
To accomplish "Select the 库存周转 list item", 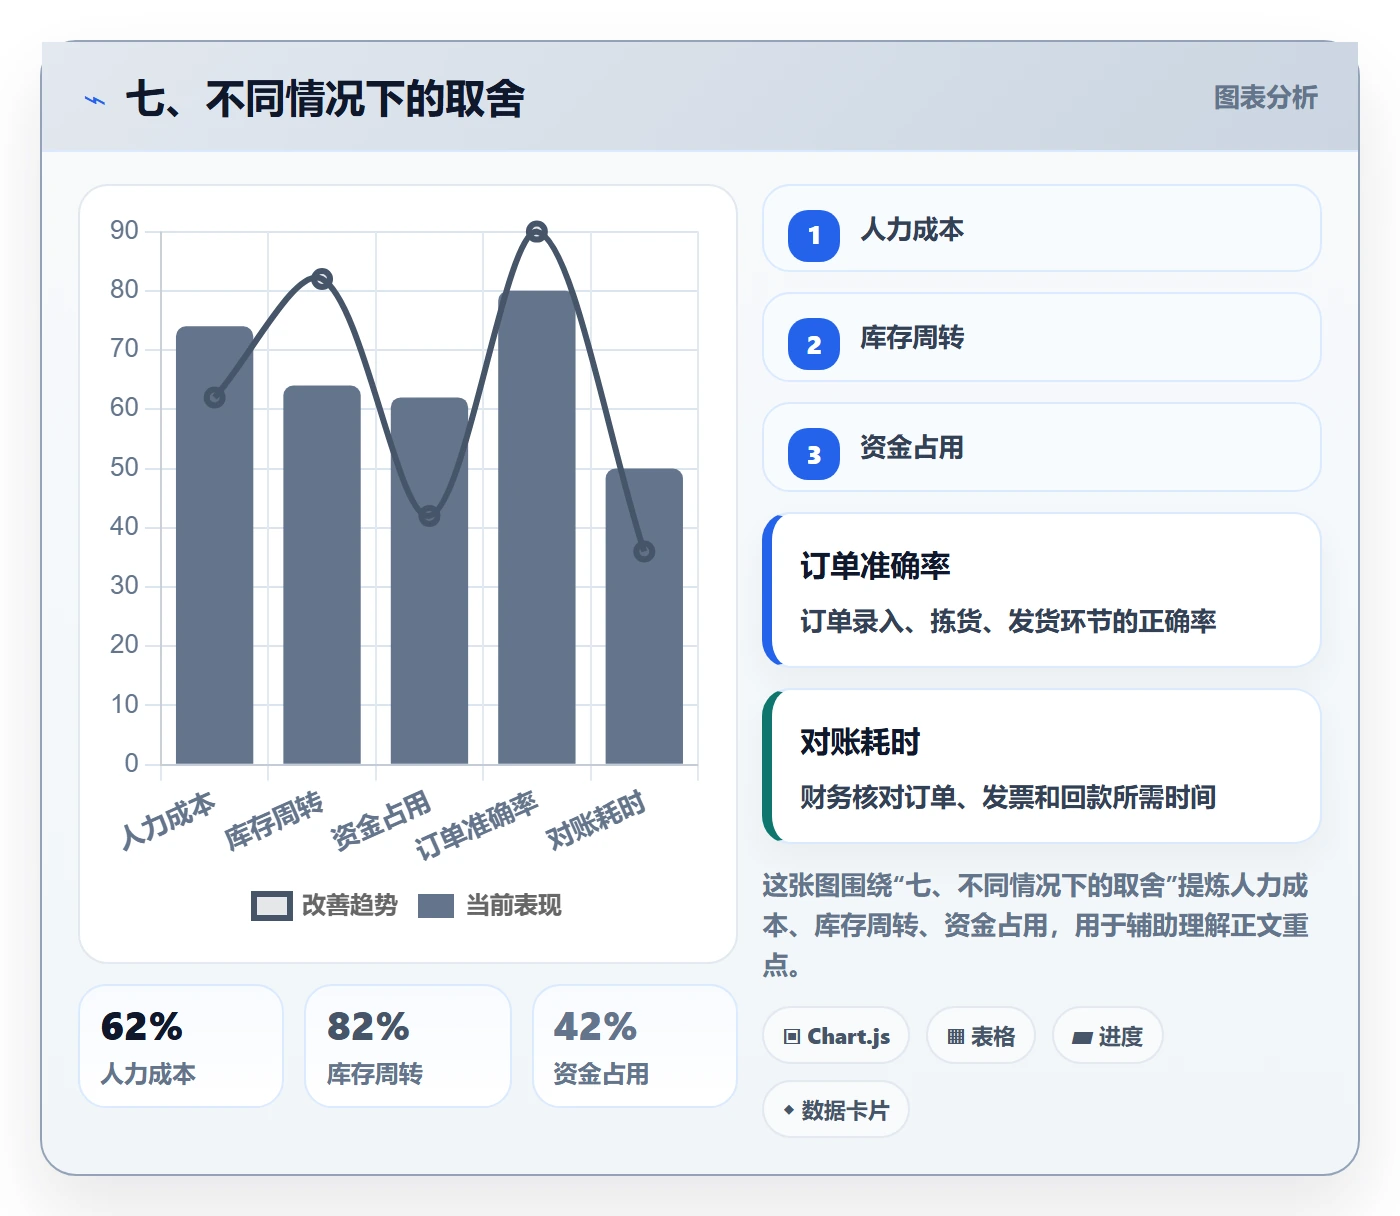I will click(x=1041, y=337).
